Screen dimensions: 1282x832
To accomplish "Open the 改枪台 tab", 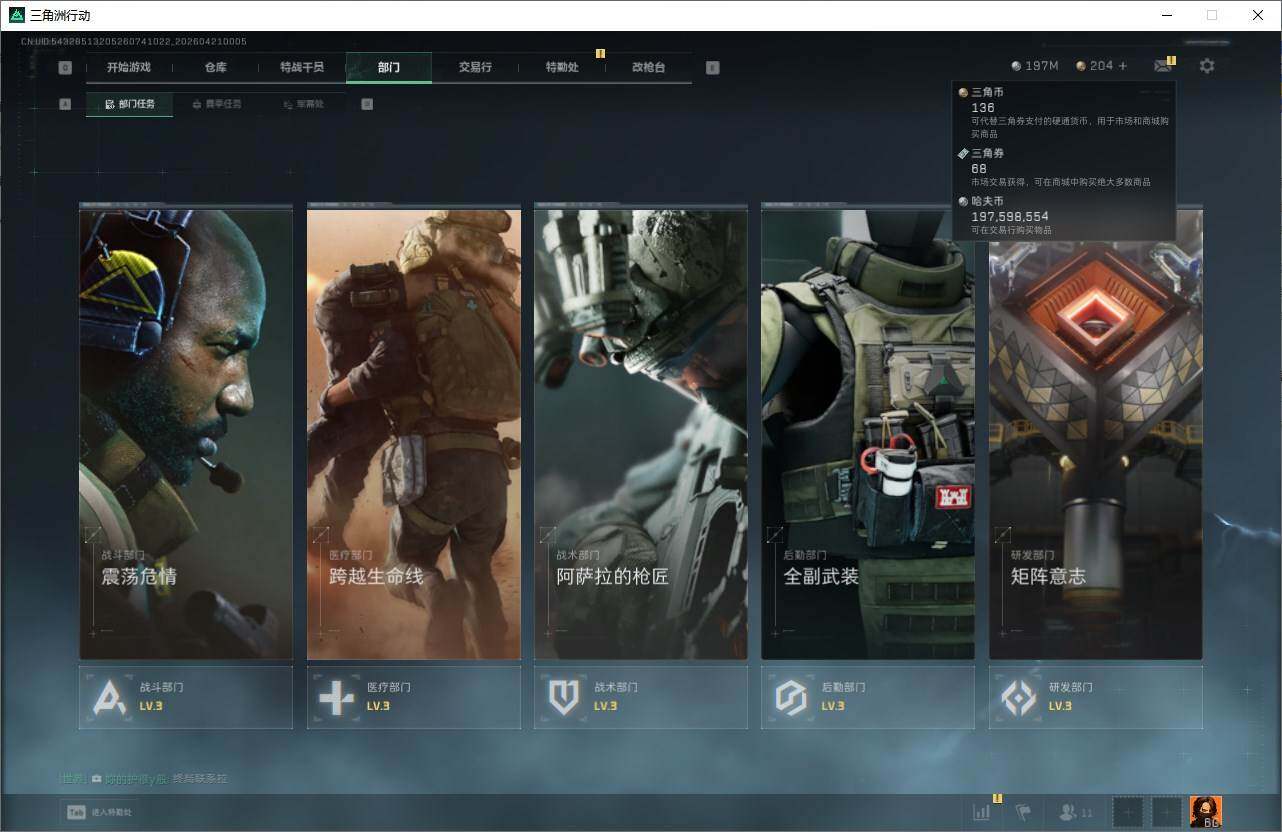I will pos(648,67).
